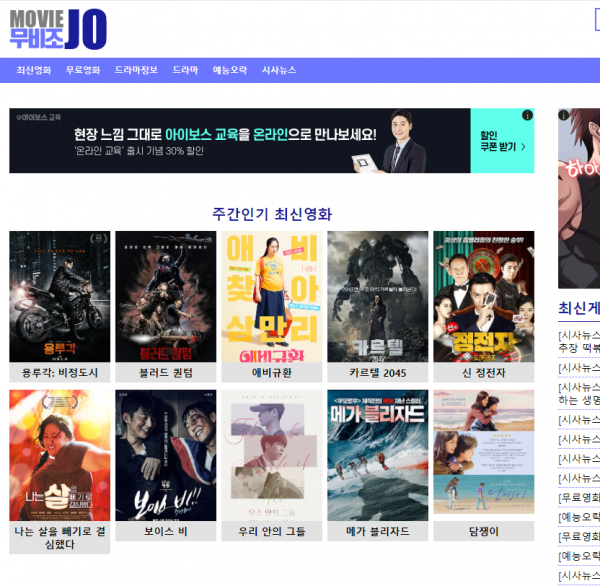Image resolution: width=600 pixels, height=586 pixels.
Task: Click the 용루각: 비정도시 title link
Action: [x=60, y=372]
